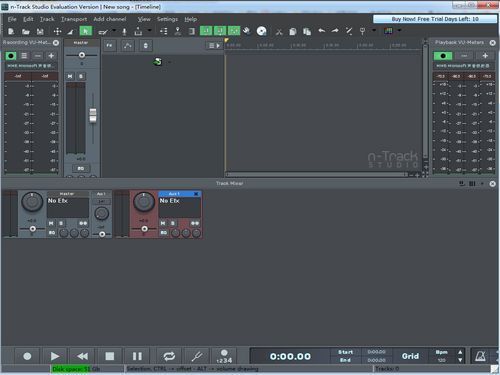The height and width of the screenshot is (375, 500).
Task: Pause playback with Pause button
Action: pos(137,356)
